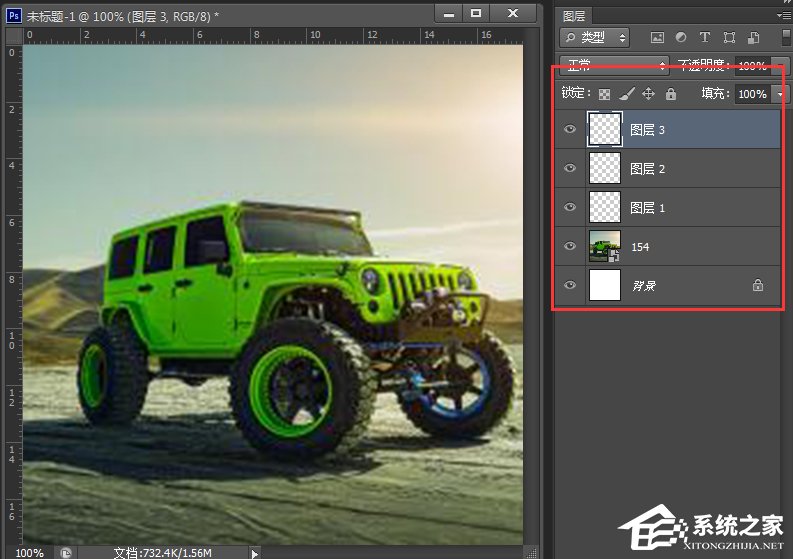Close the 未标题-1 document window
793x559 pixels.
coord(513,14)
